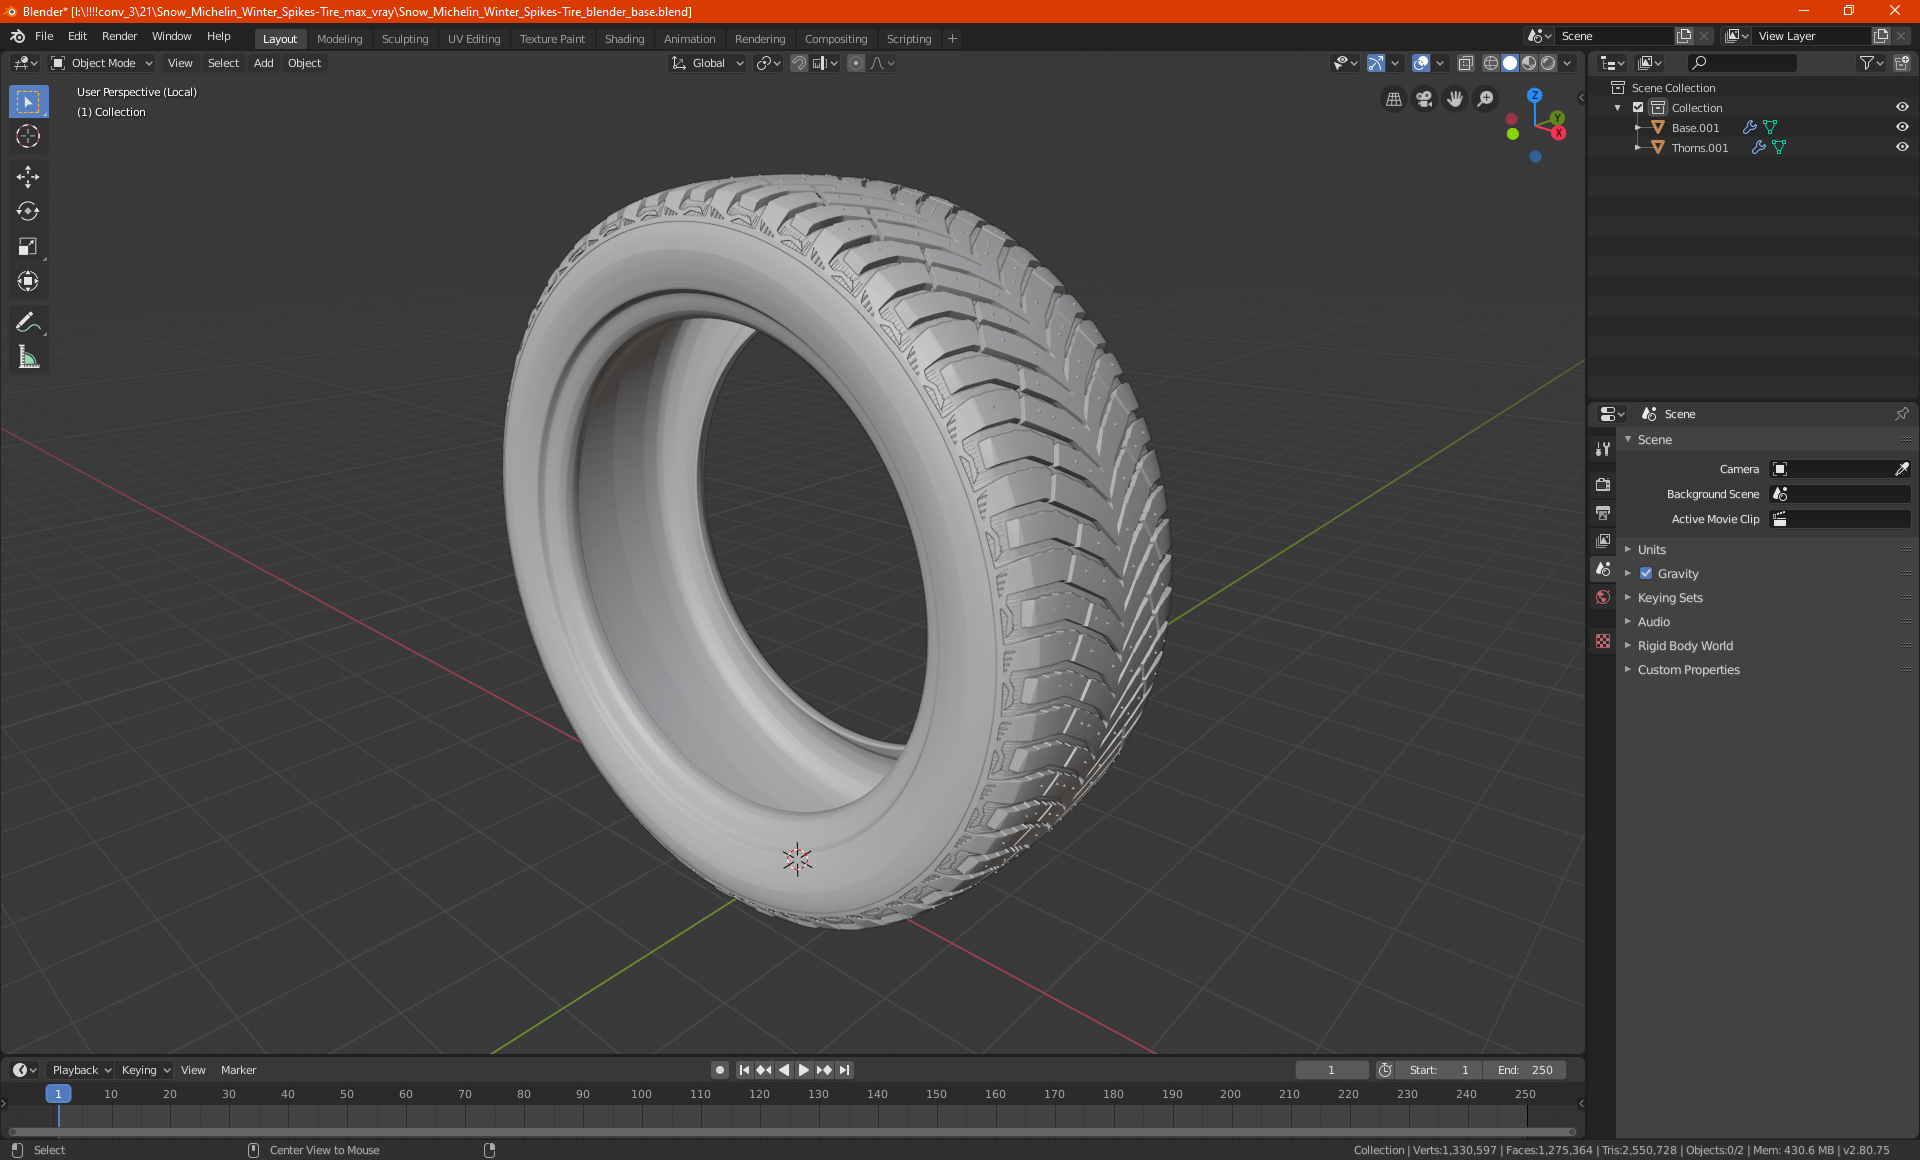The image size is (1920, 1160).
Task: Select the Measure ruler tool
Action: point(28,357)
